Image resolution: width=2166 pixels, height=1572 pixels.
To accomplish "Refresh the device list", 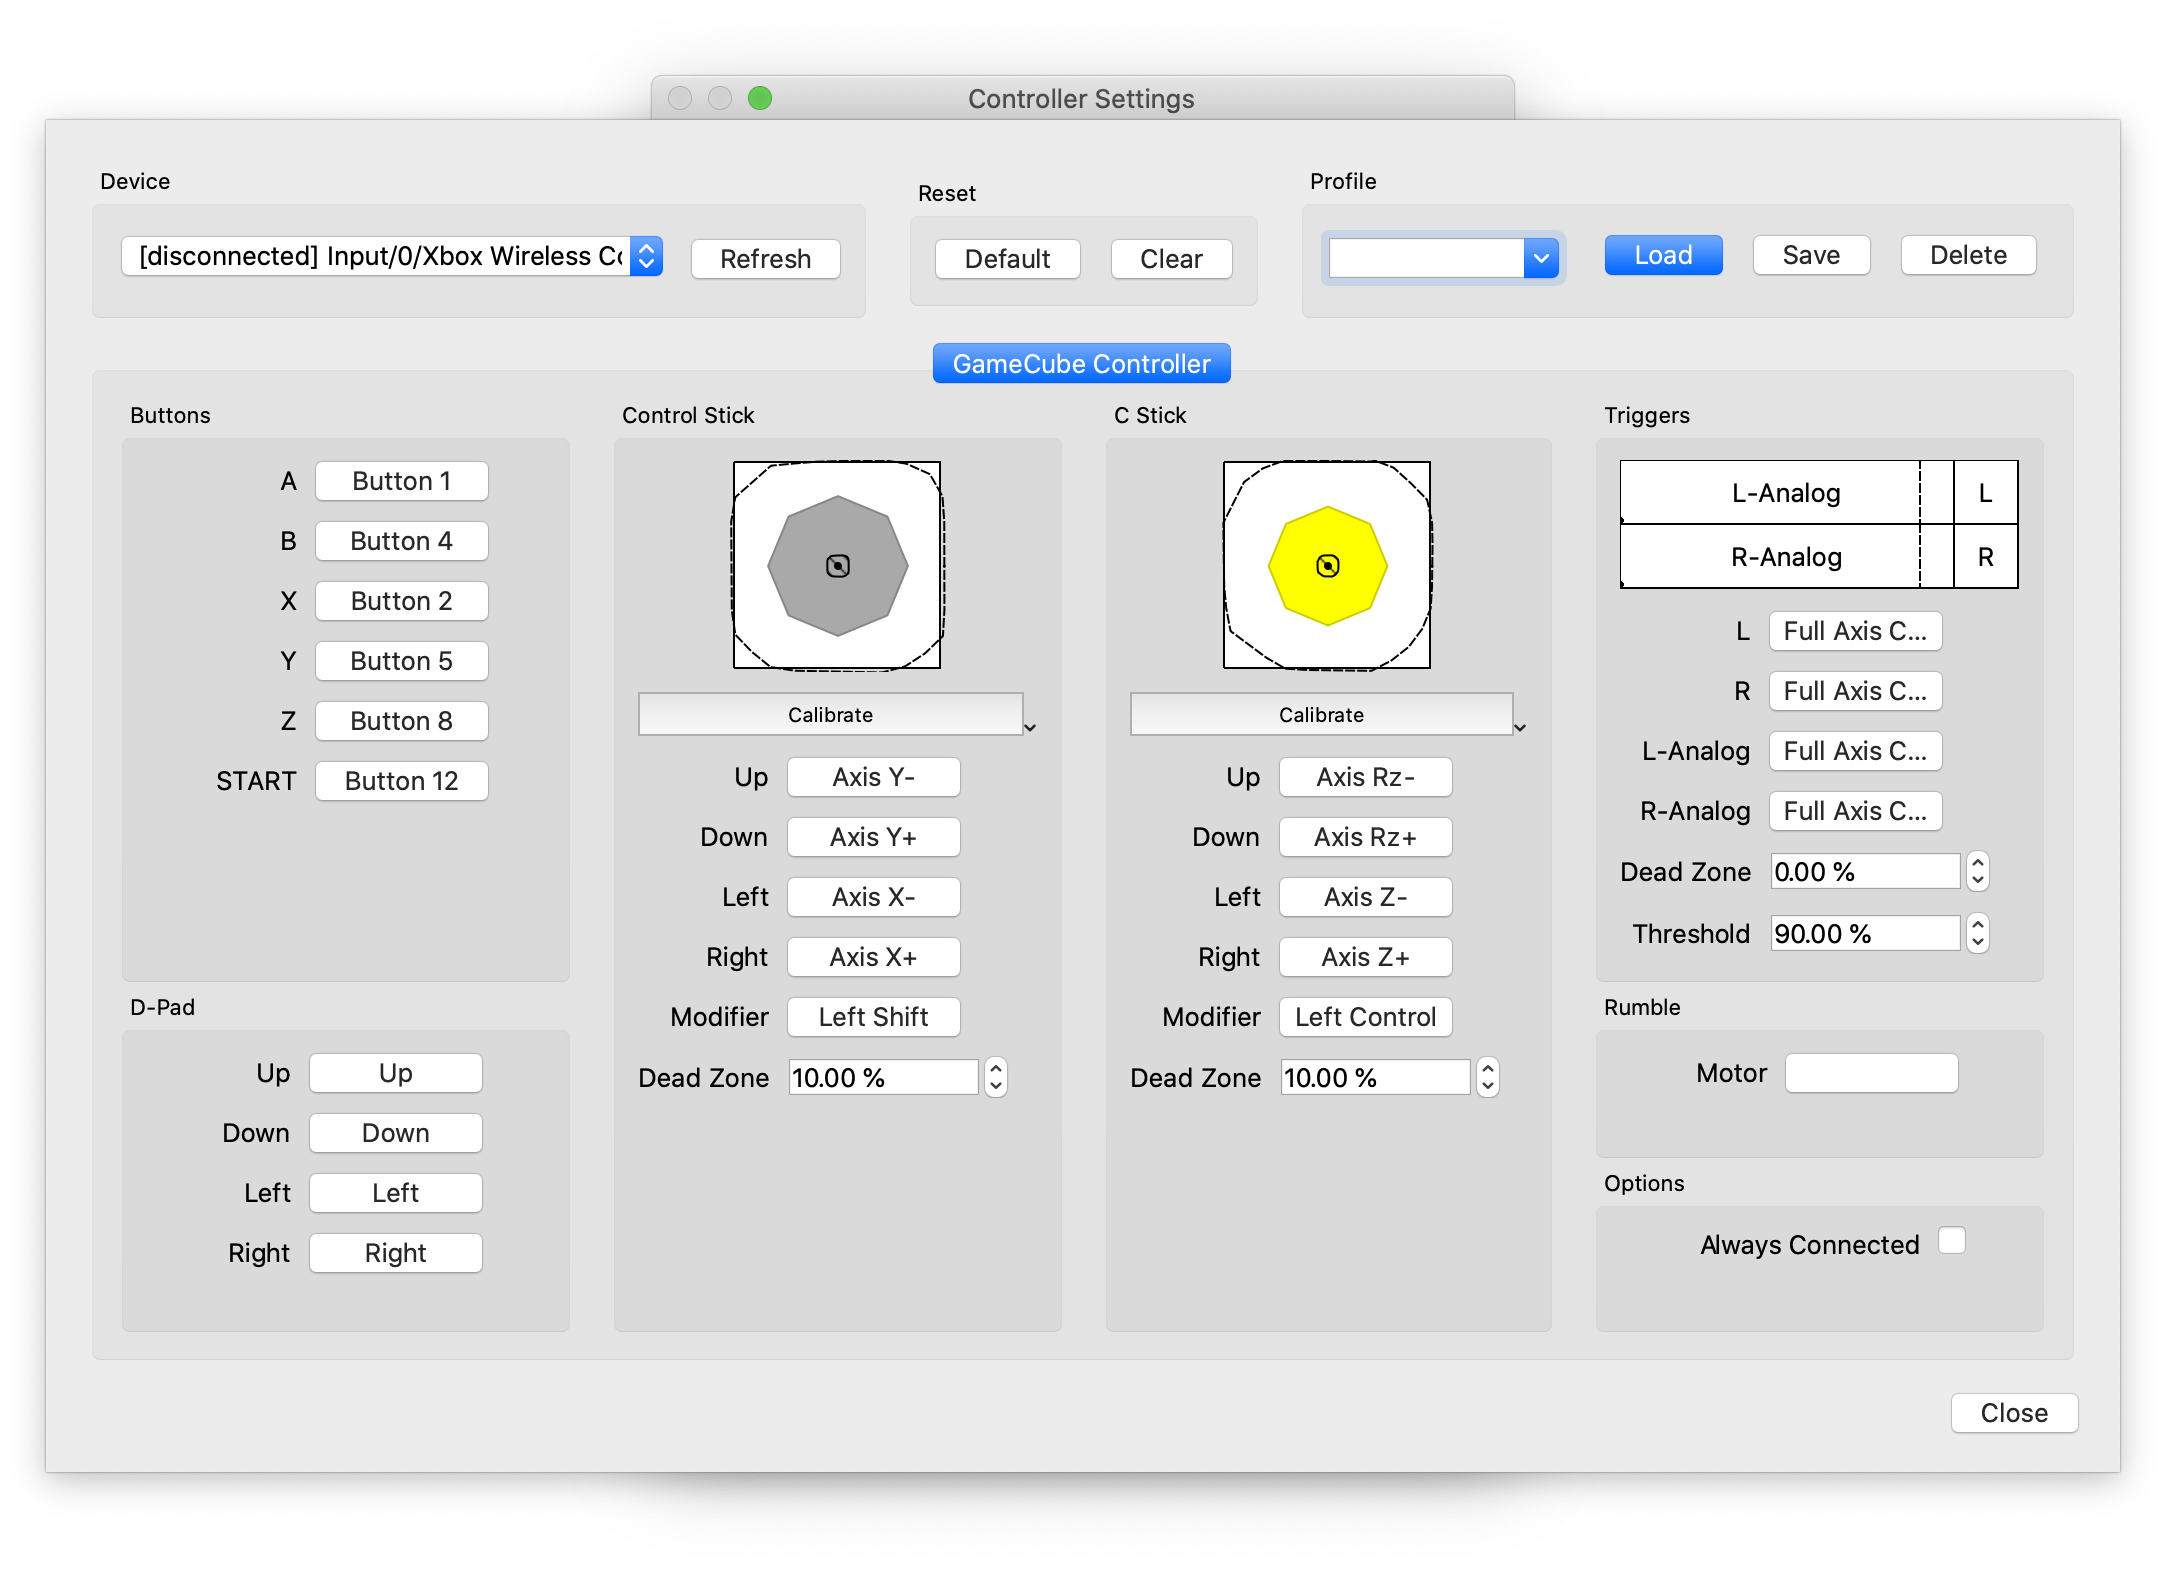I will click(765, 259).
